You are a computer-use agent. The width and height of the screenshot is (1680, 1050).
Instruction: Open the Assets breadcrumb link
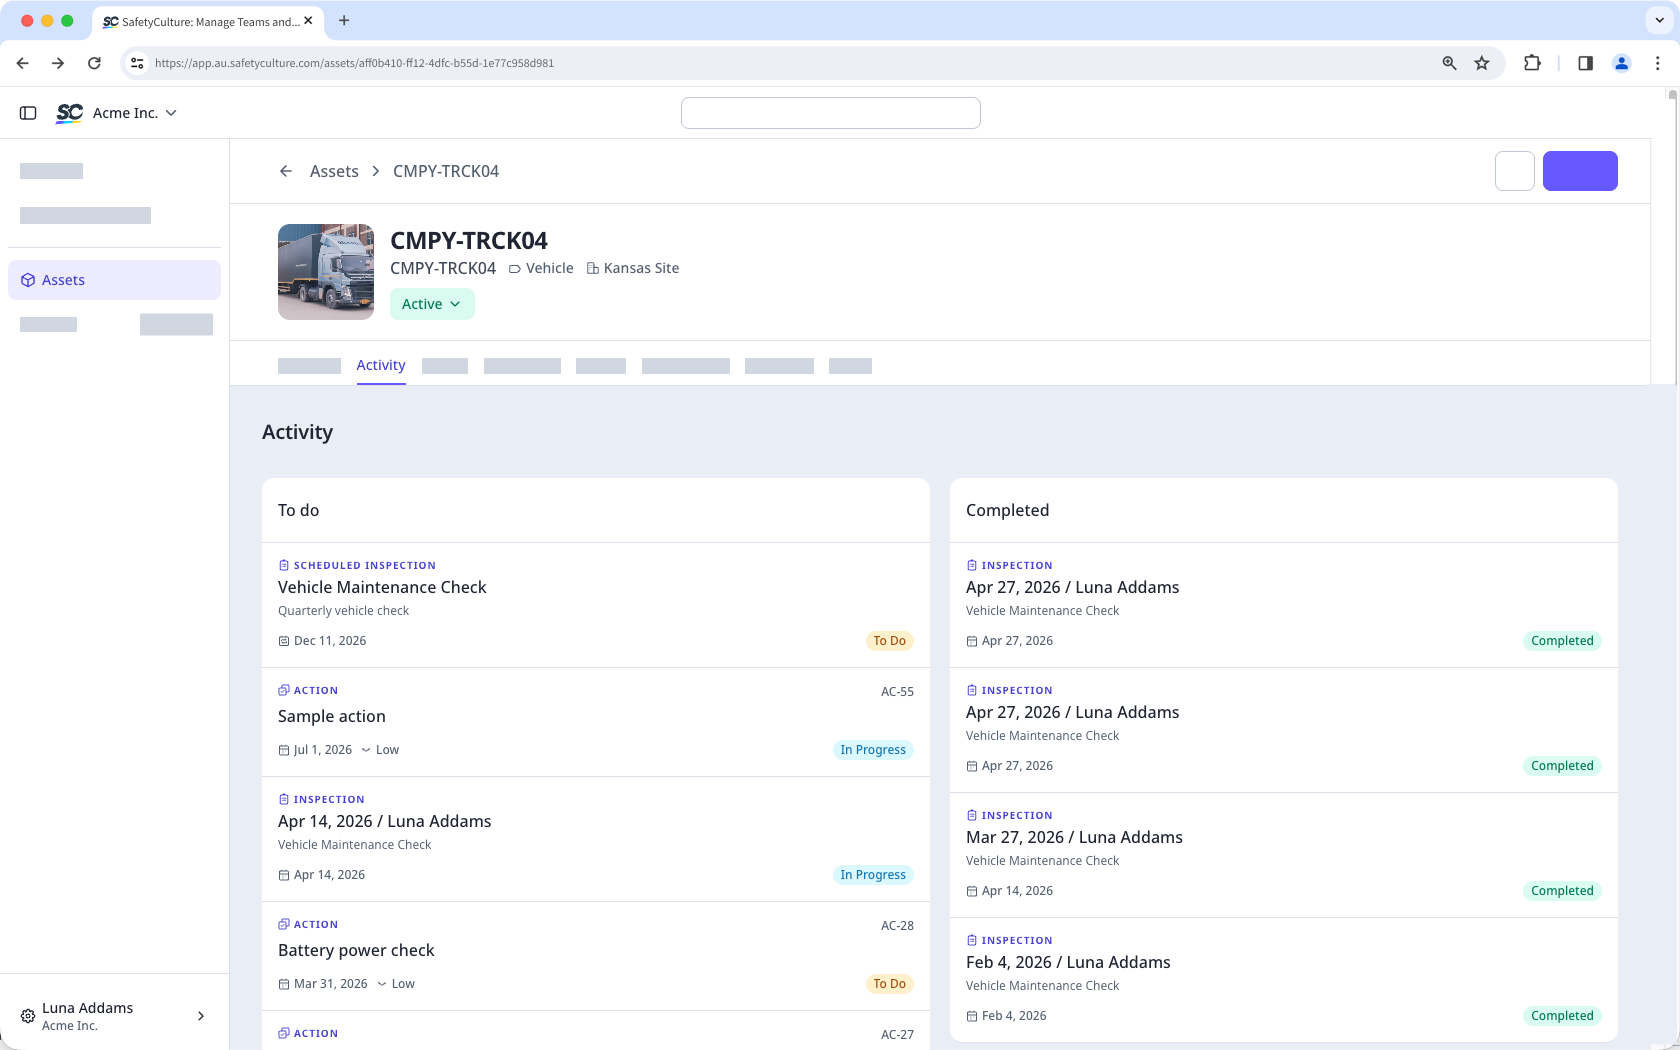(x=334, y=171)
